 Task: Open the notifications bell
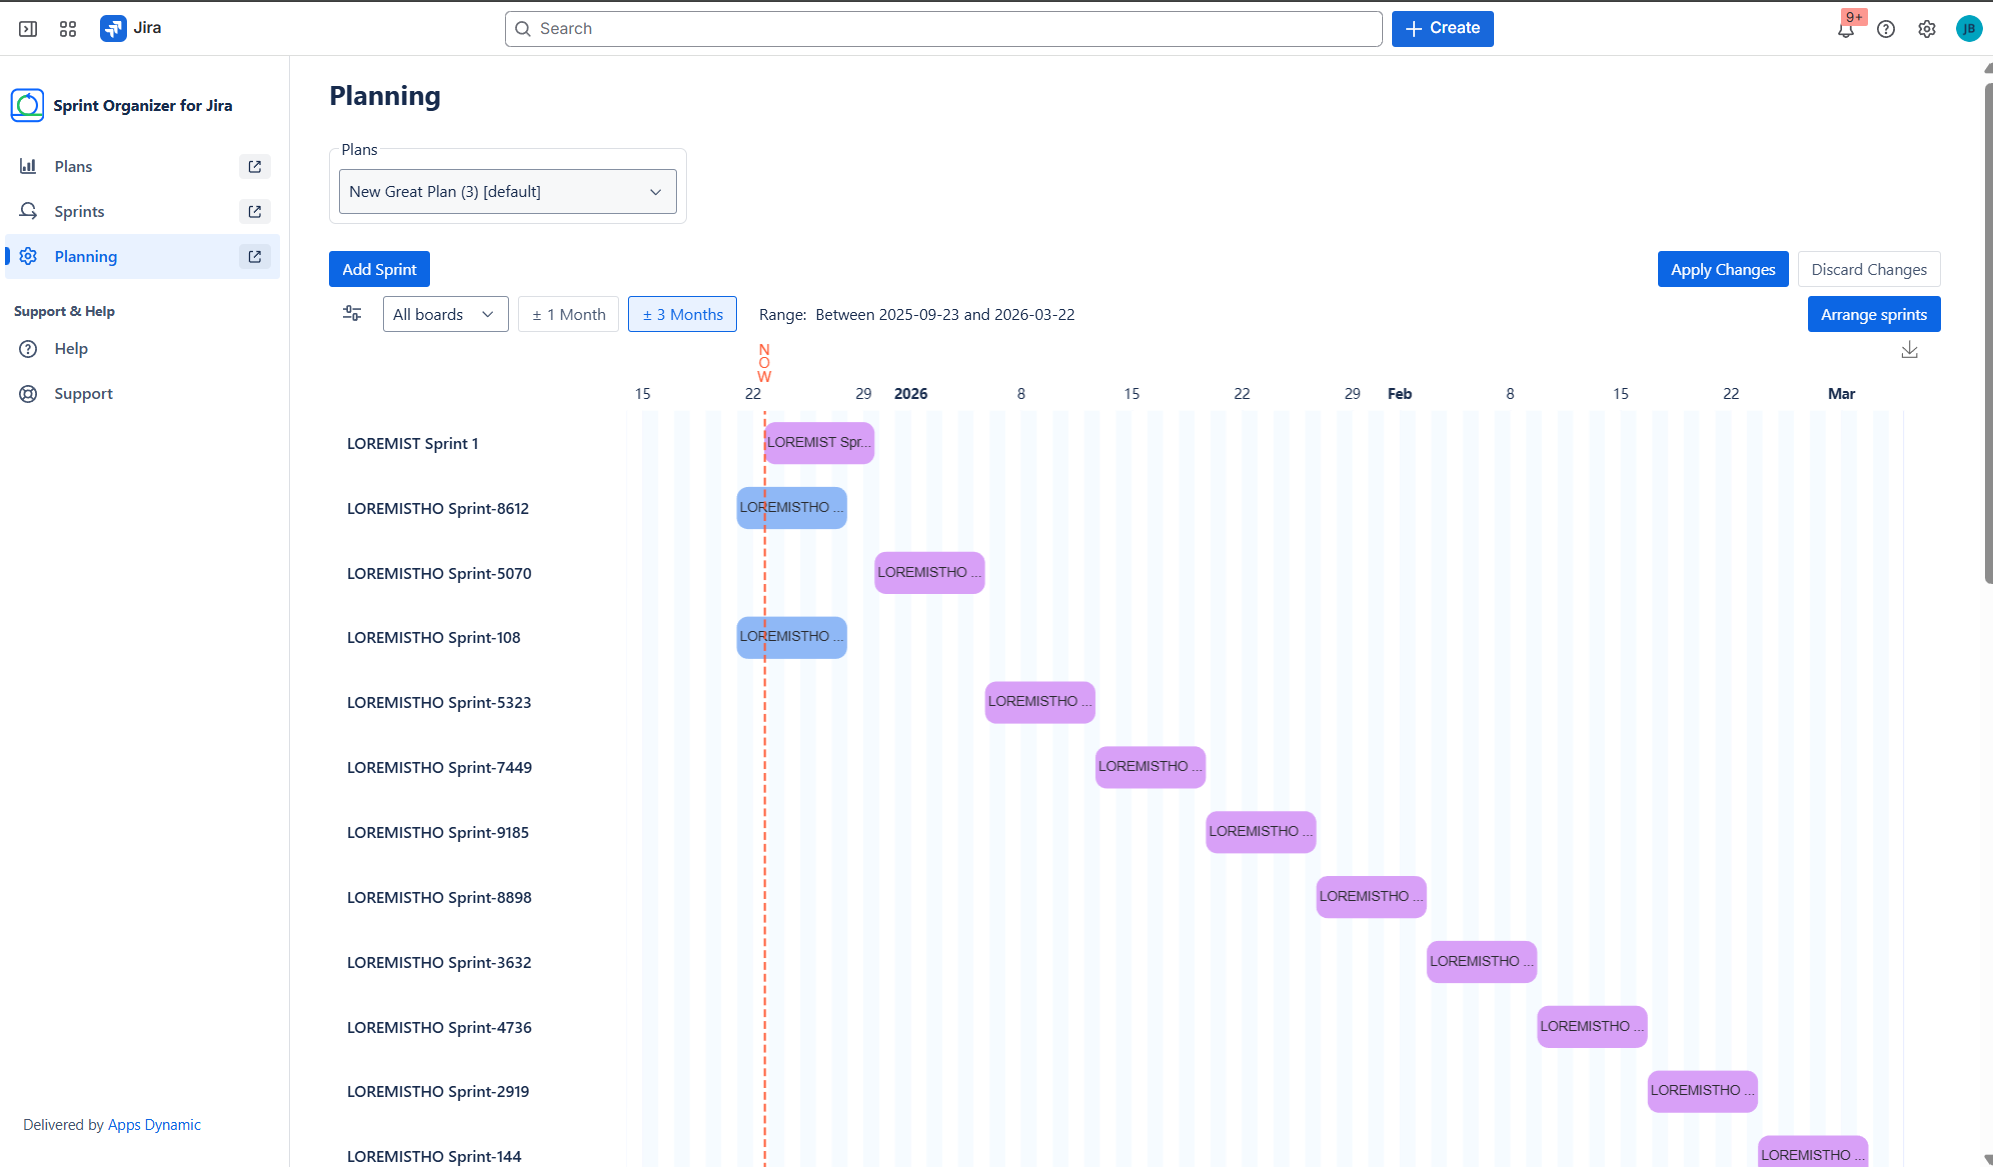pyautogui.click(x=1845, y=29)
